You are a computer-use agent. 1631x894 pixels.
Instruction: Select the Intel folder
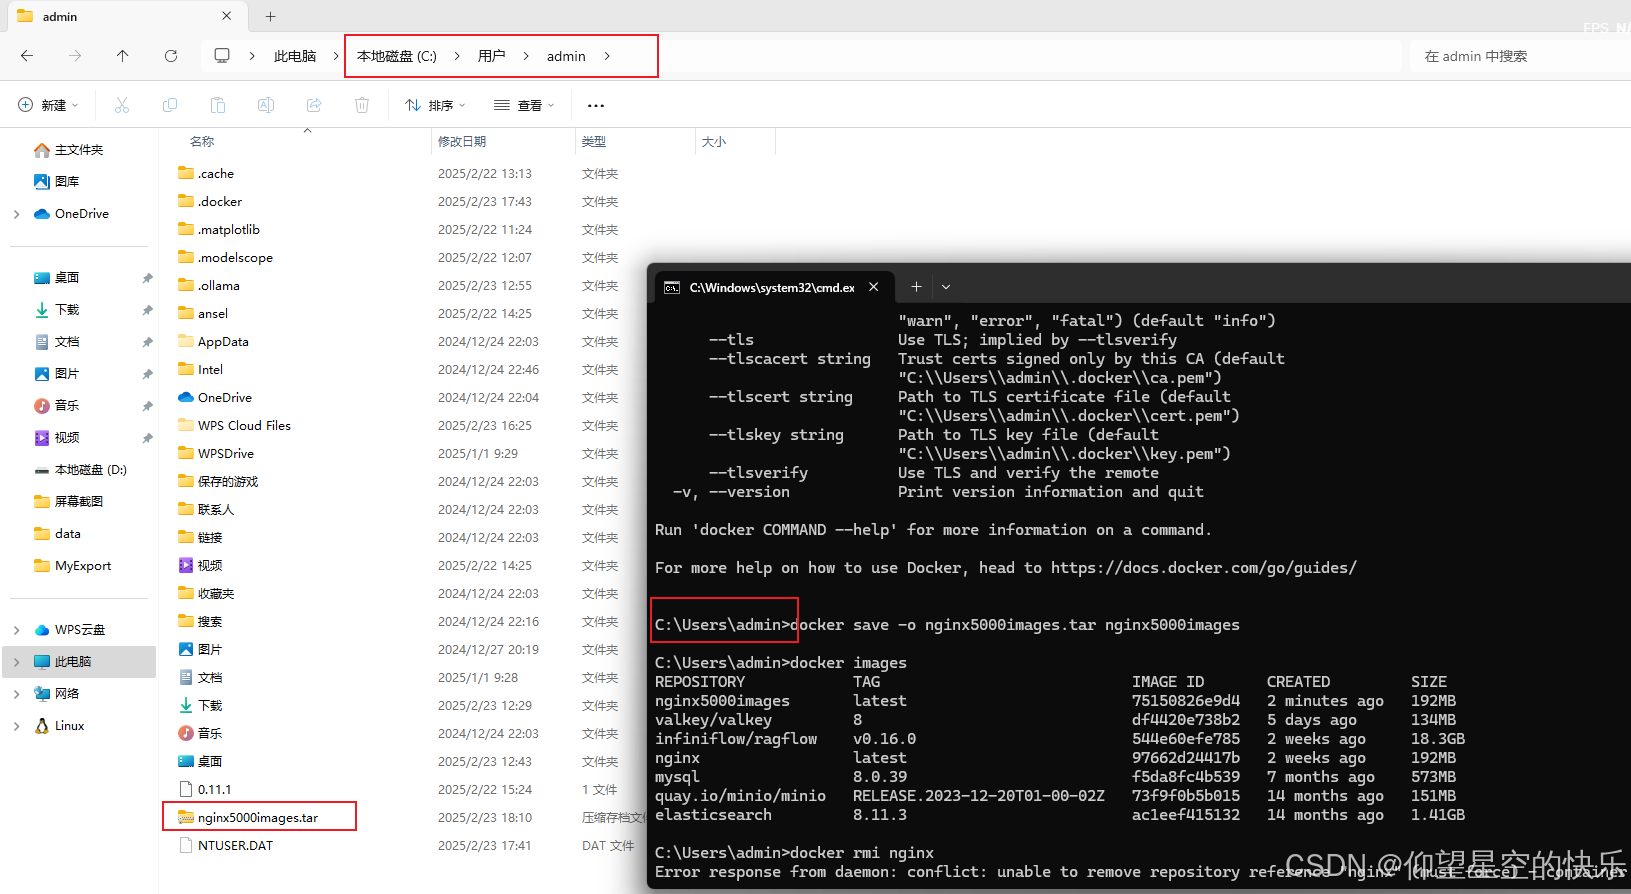[210, 370]
